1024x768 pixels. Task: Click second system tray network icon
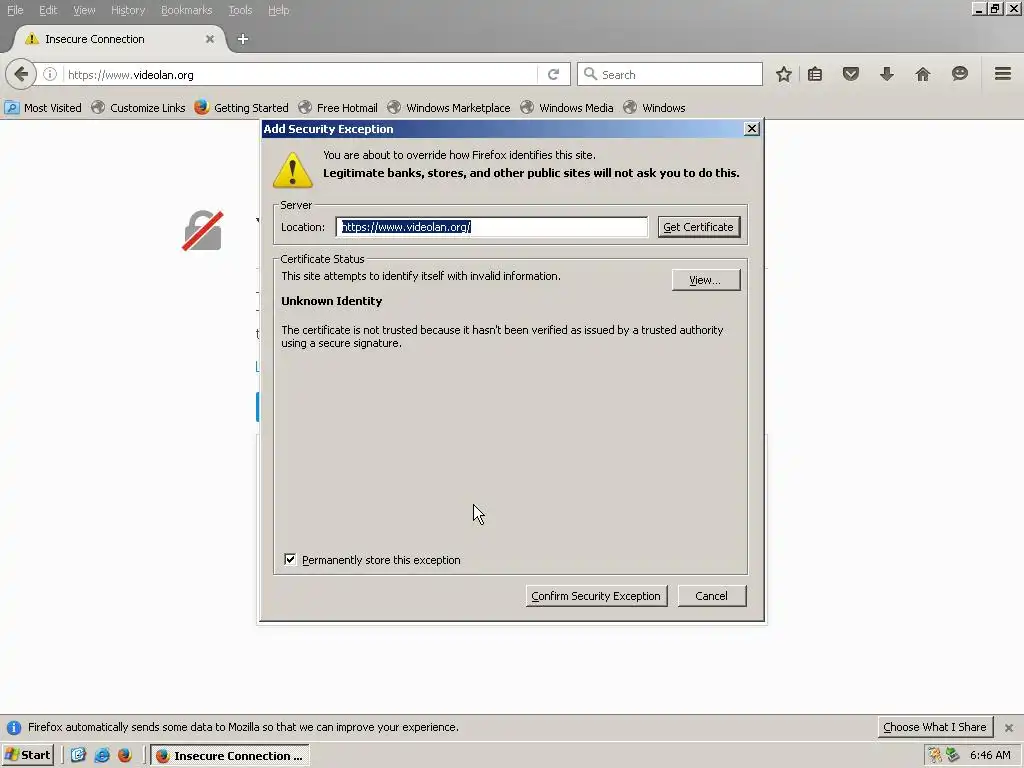coord(953,755)
